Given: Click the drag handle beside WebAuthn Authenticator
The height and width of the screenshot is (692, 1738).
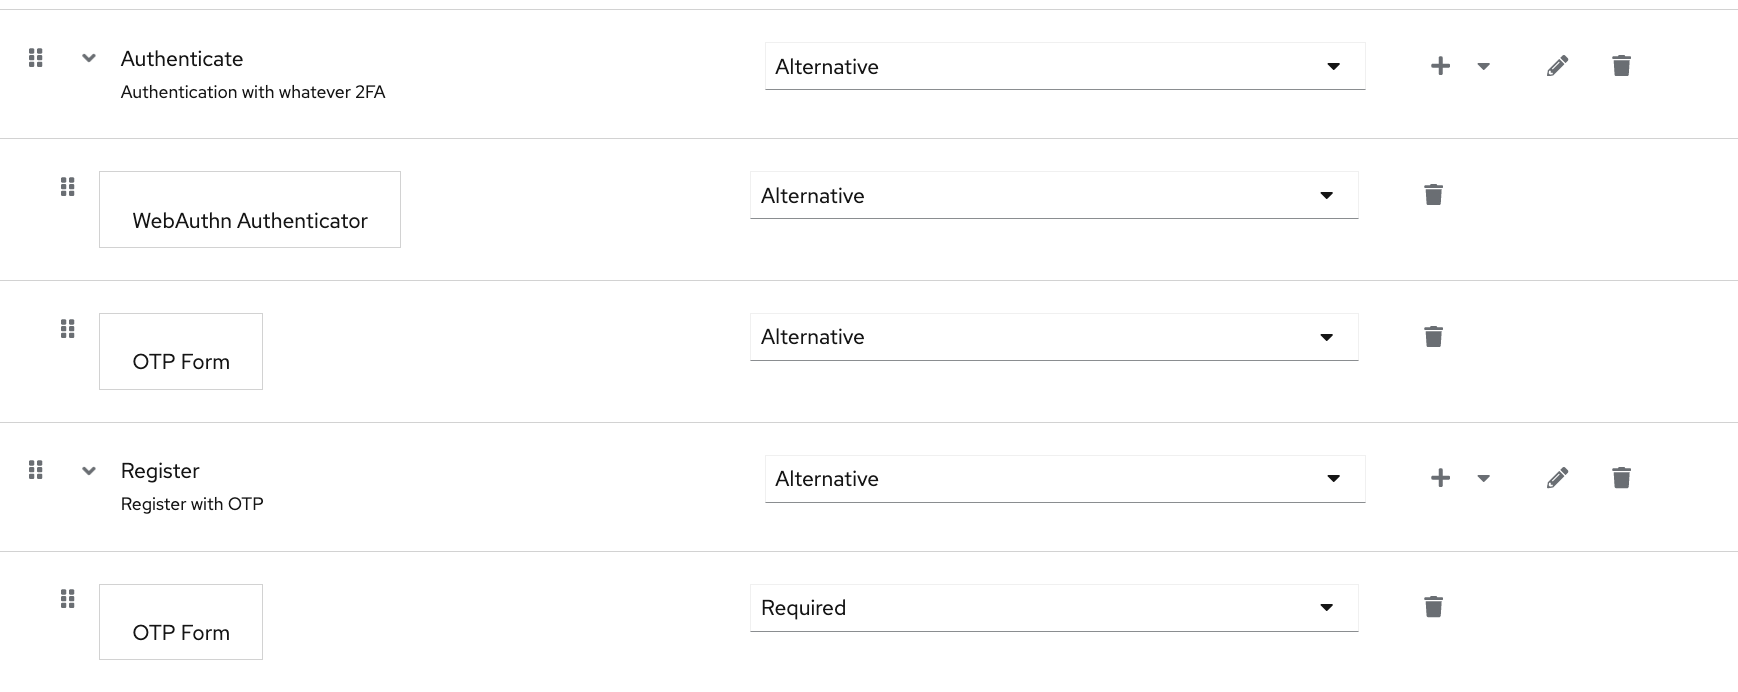Looking at the screenshot, I should click(x=68, y=186).
